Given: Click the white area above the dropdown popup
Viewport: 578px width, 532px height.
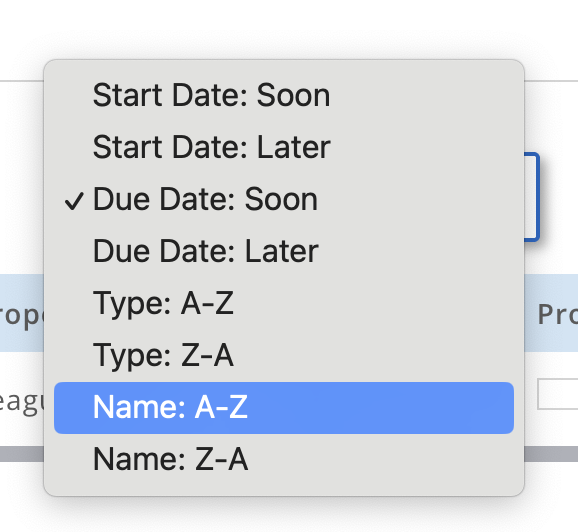Looking at the screenshot, I should [x=289, y=29].
